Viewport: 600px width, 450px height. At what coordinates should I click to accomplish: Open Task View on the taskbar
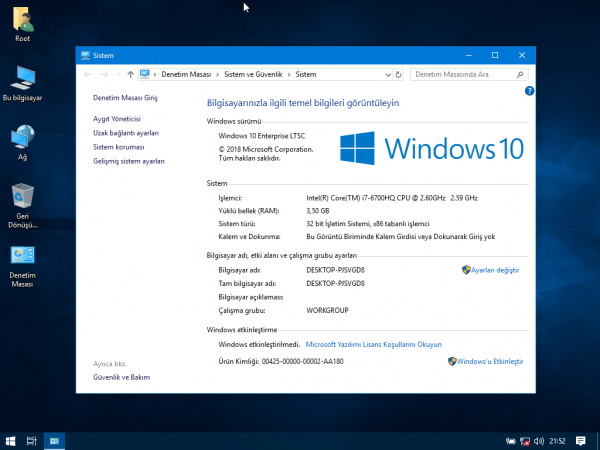[x=32, y=440]
